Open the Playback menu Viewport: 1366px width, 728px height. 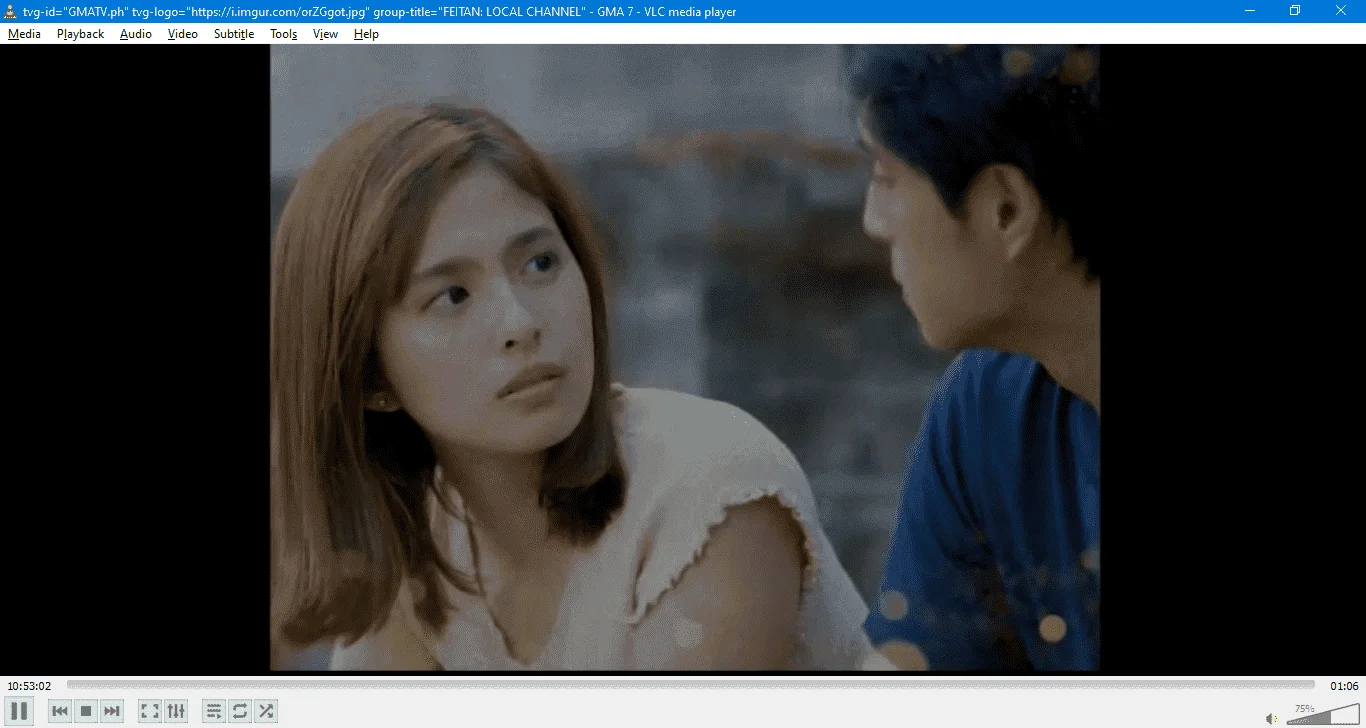(x=80, y=34)
